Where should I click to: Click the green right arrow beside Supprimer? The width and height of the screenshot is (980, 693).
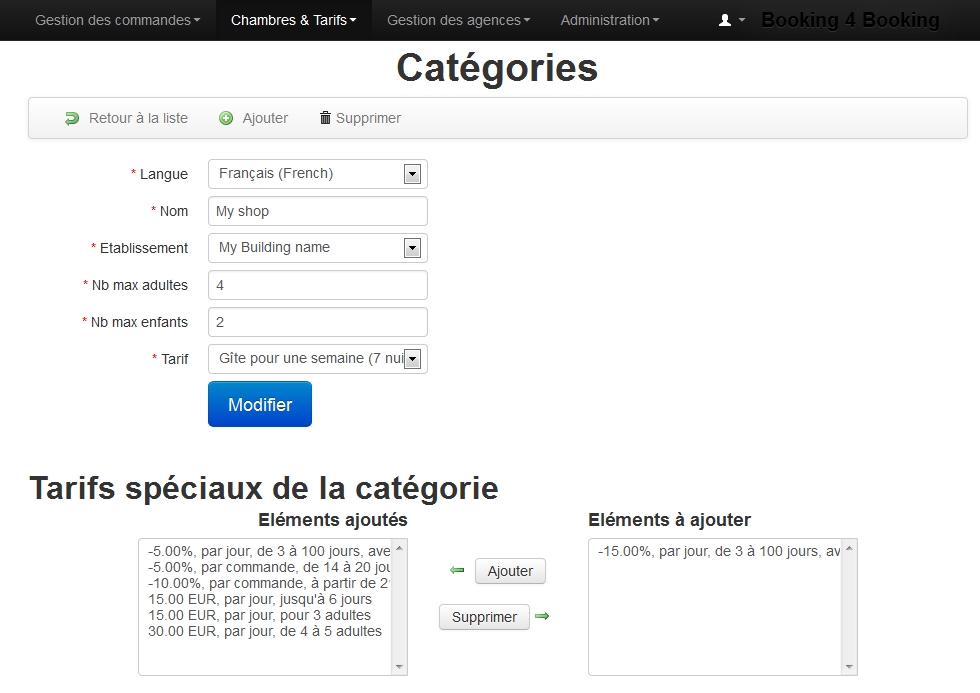coord(542,617)
